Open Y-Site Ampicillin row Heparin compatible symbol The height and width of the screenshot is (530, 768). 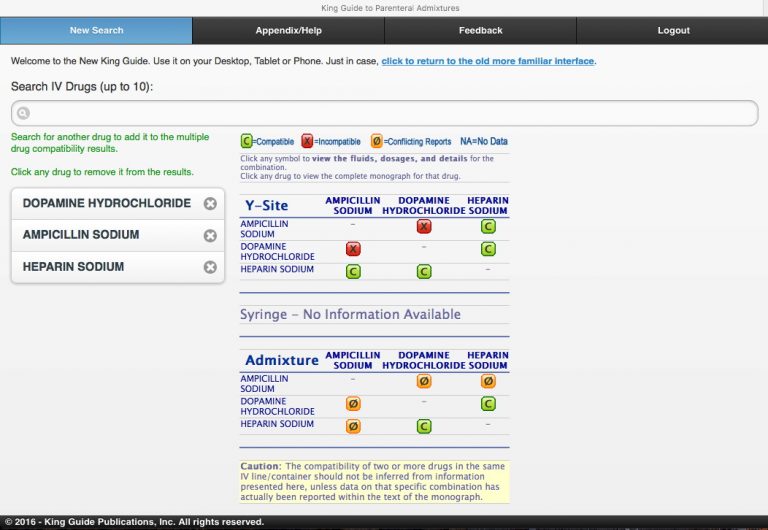(x=488, y=226)
